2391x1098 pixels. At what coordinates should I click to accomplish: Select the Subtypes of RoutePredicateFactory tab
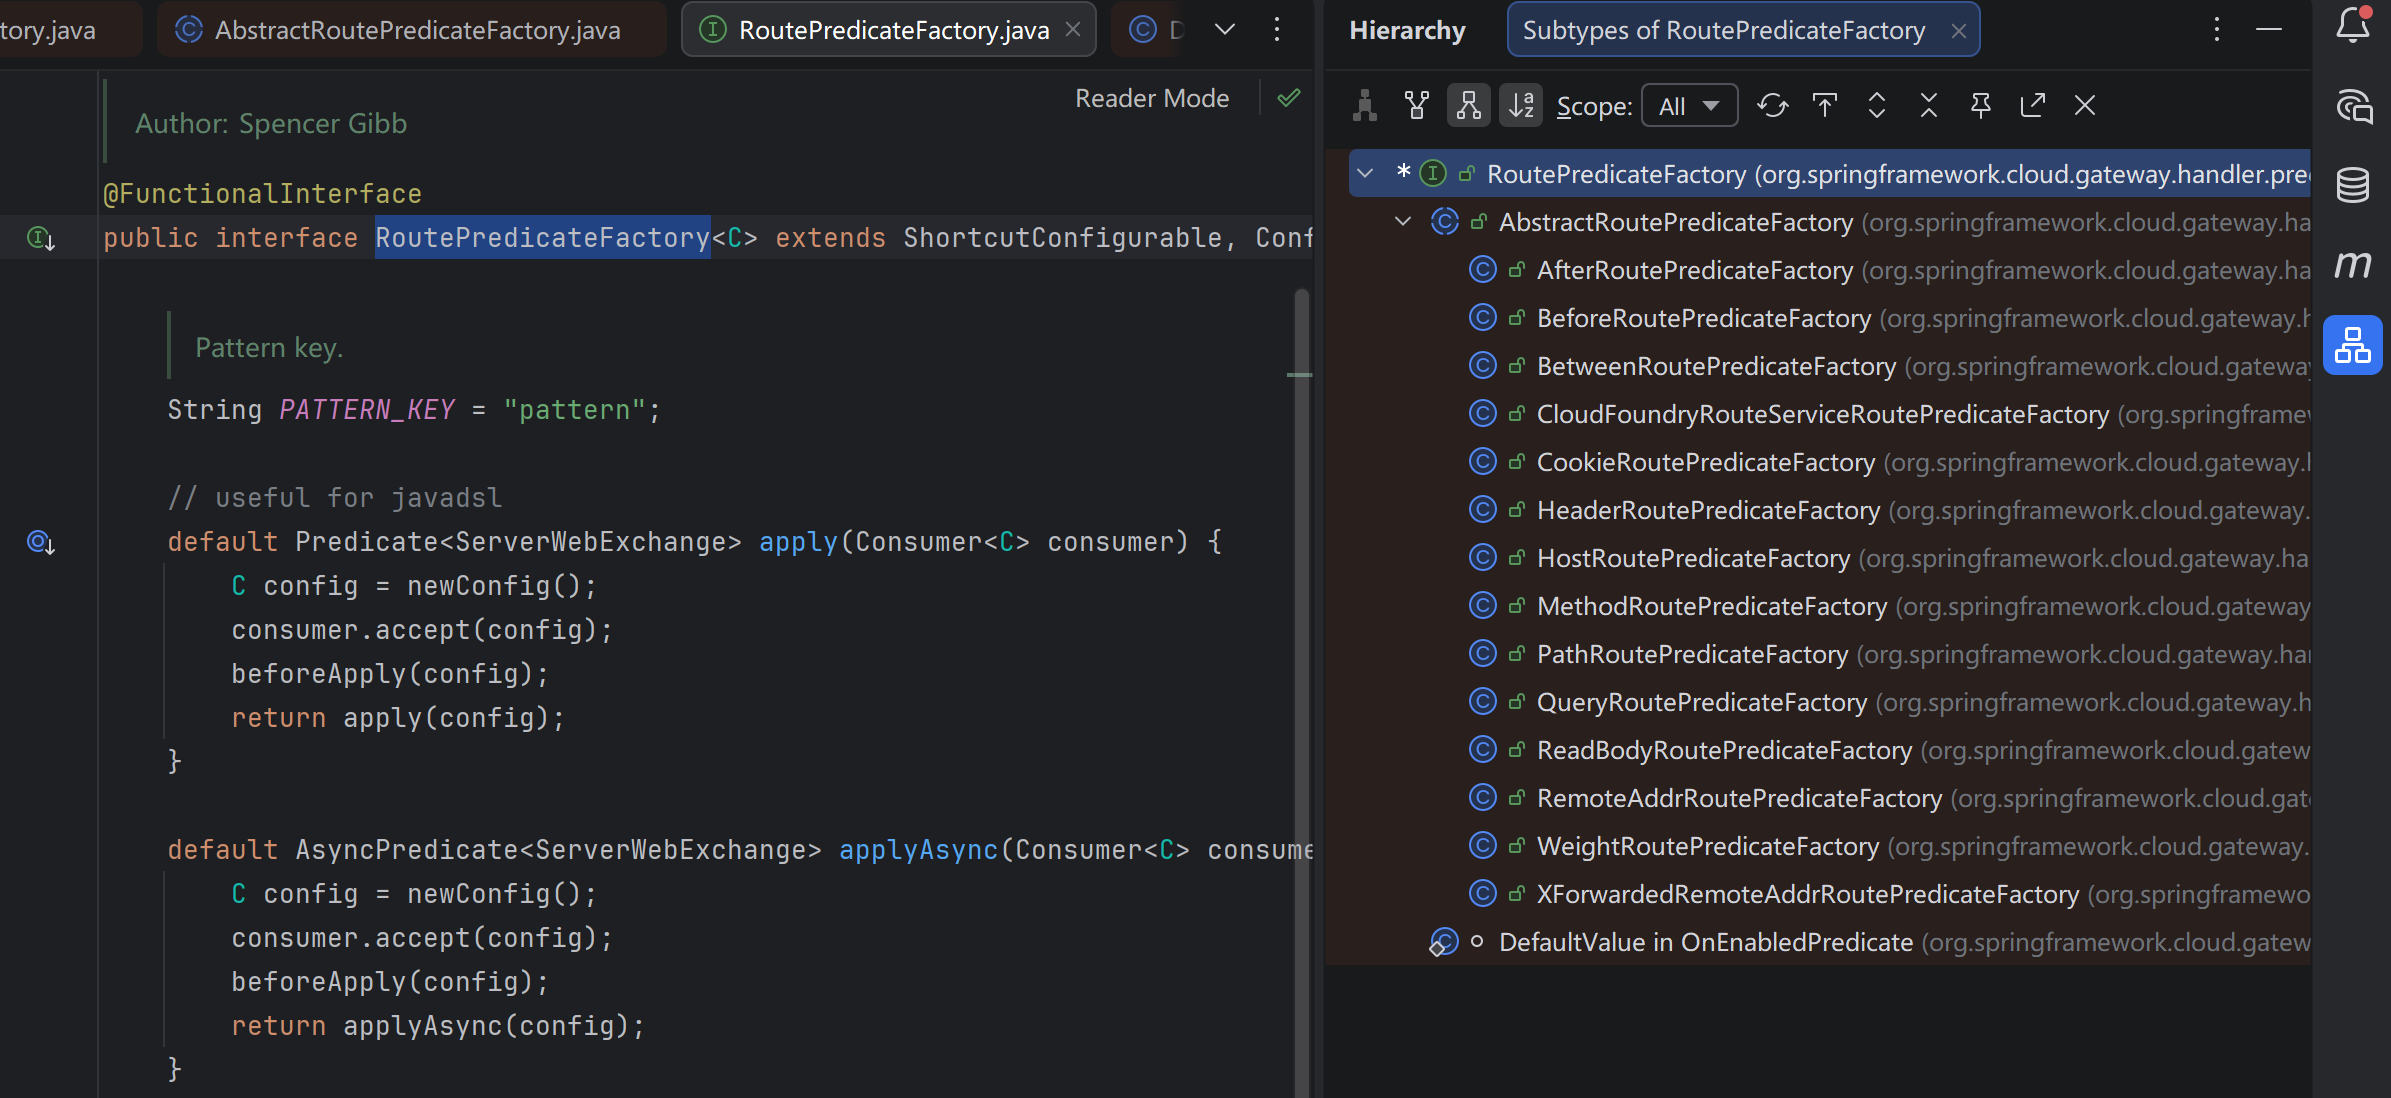[1723, 30]
